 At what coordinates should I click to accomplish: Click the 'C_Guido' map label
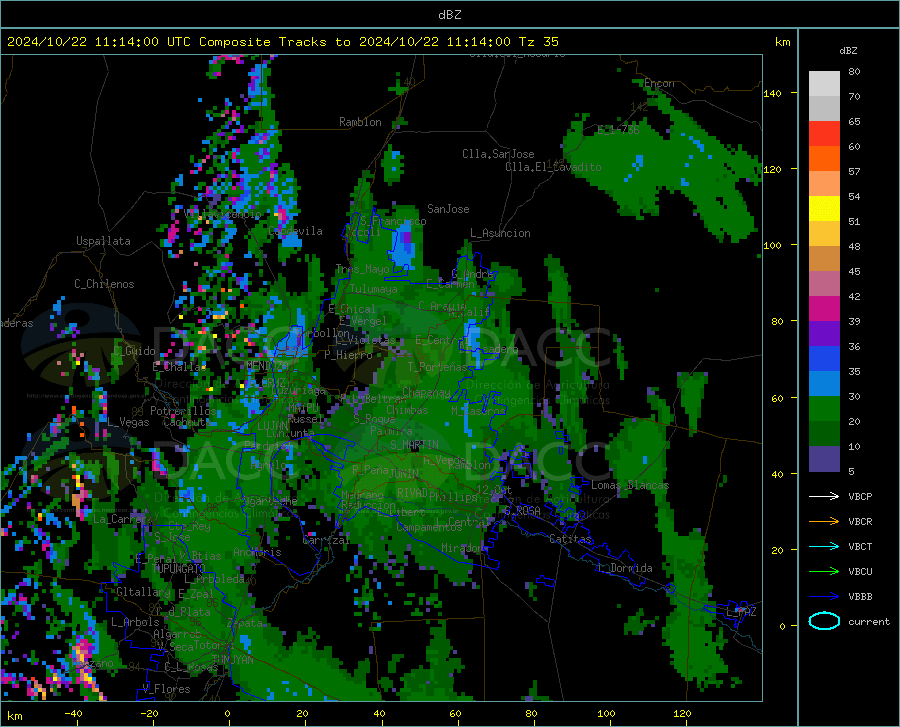tap(134, 351)
